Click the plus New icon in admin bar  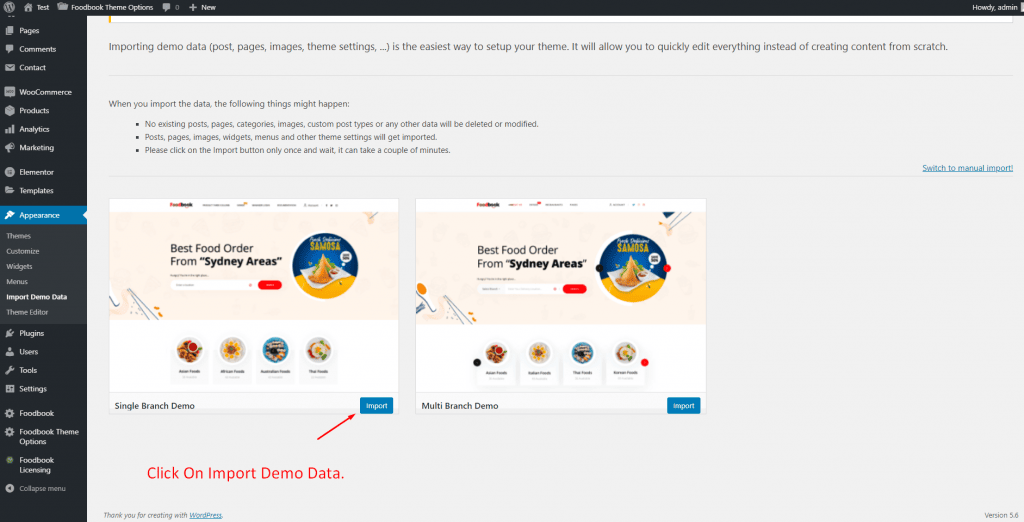(x=192, y=7)
